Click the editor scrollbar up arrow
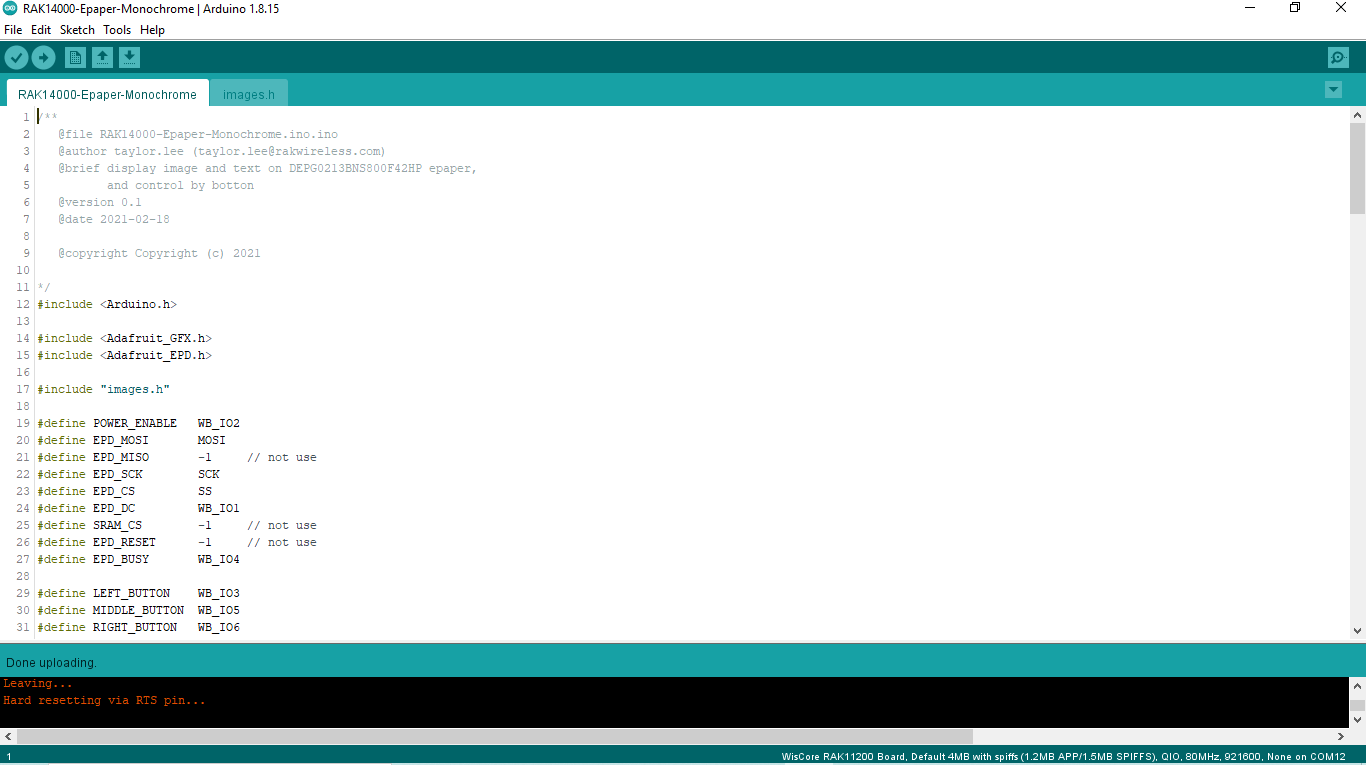 click(x=1357, y=114)
